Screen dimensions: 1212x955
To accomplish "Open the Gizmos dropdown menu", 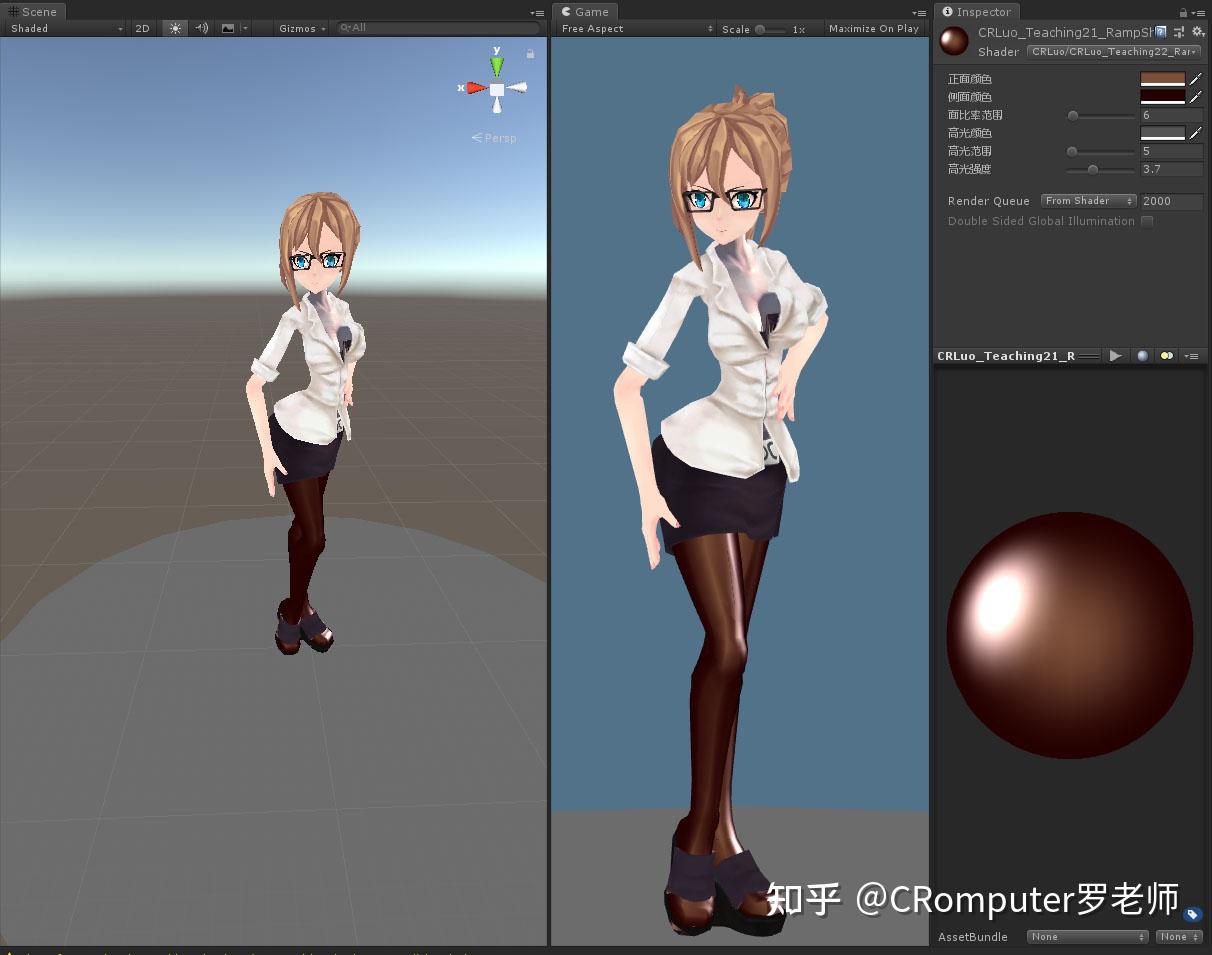I will 300,28.
